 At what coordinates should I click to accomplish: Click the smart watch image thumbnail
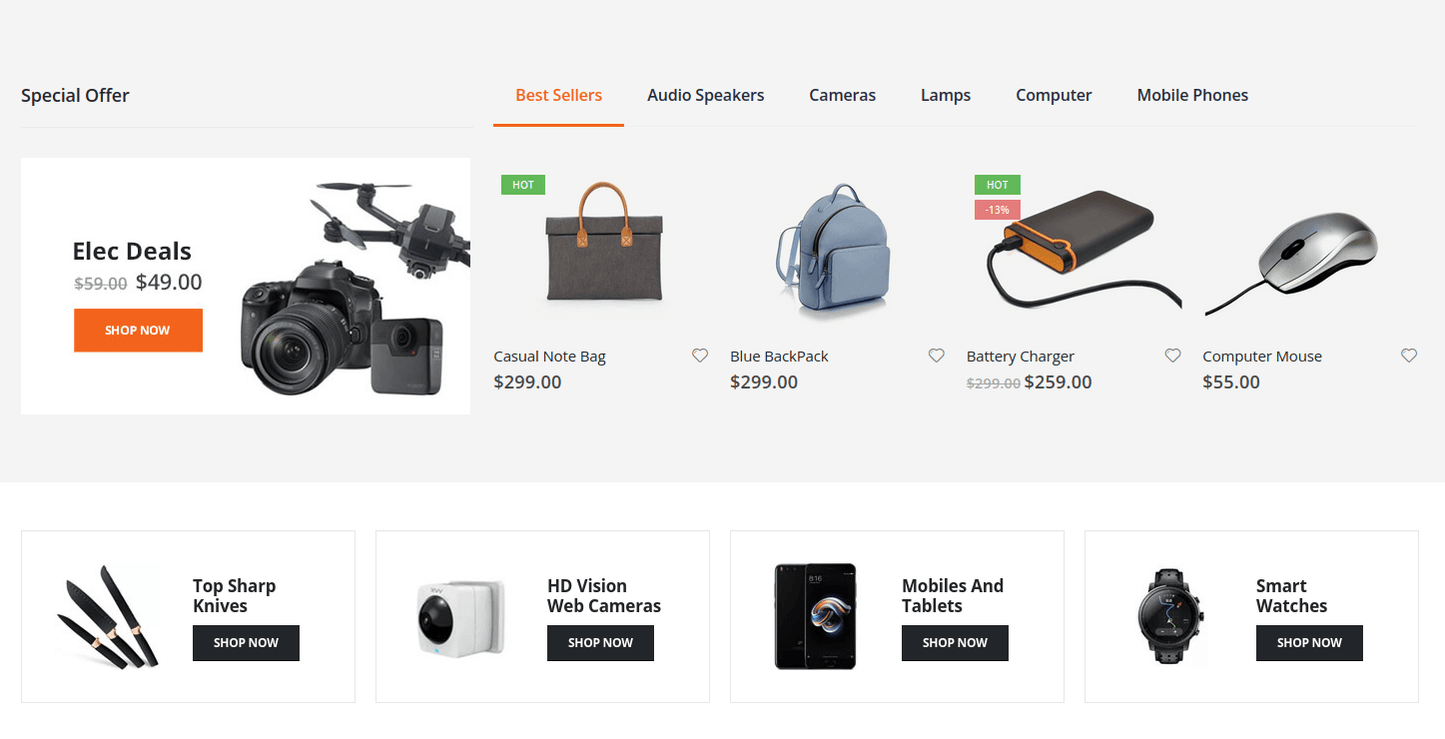click(x=1173, y=616)
